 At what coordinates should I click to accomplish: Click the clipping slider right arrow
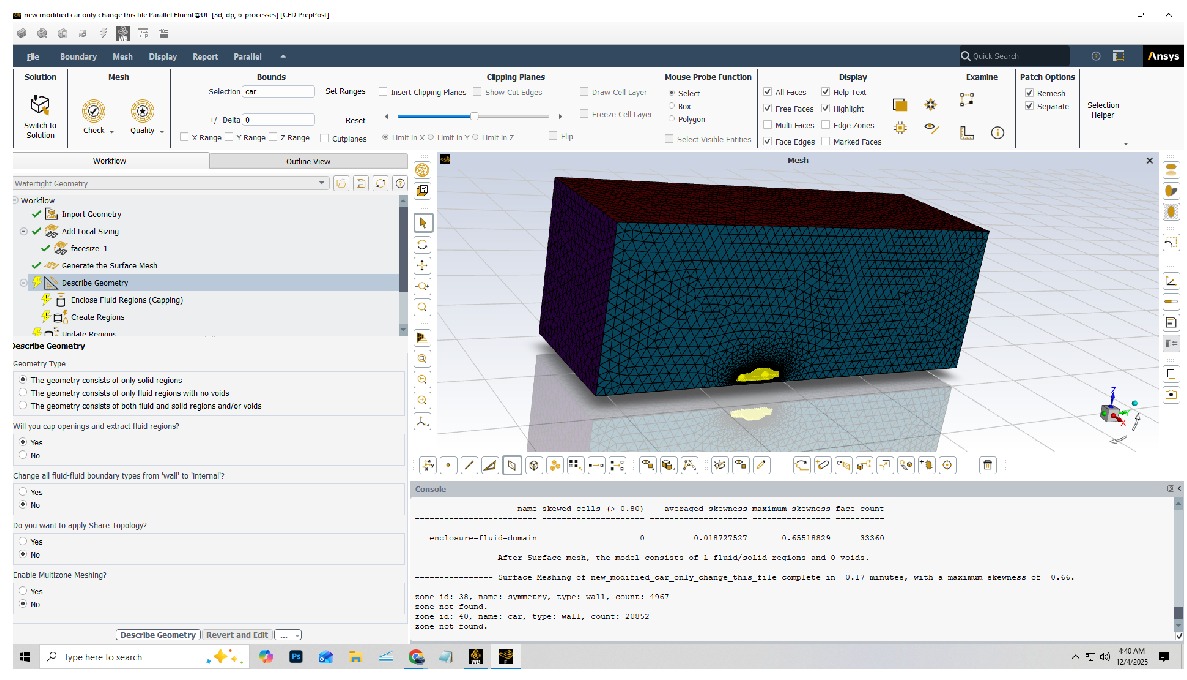click(x=560, y=116)
